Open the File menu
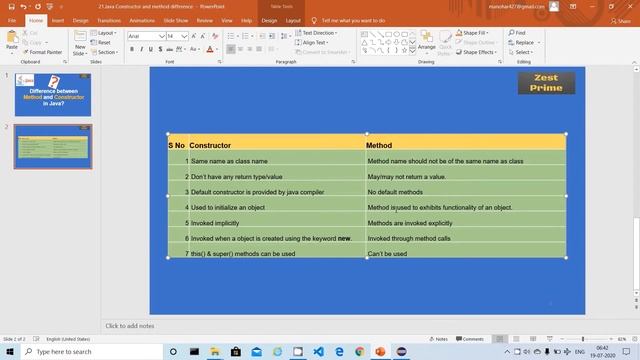Screen dimensions: 640x360 point(12,20)
